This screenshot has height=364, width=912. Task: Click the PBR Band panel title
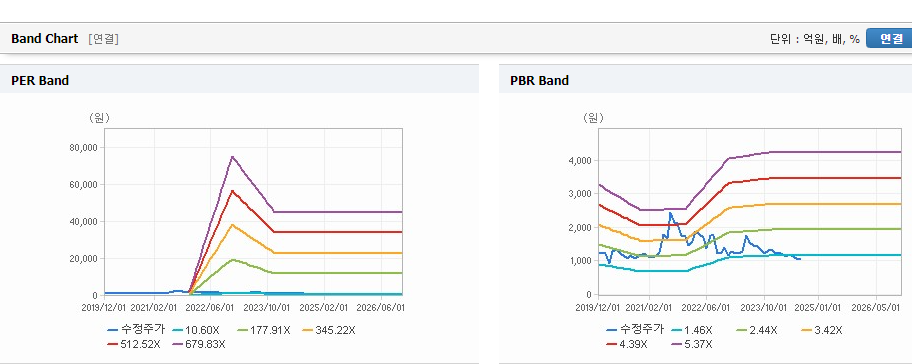(539, 81)
